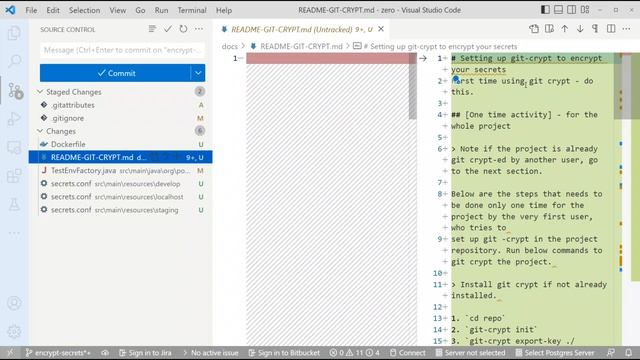This screenshot has width=640, height=360.
Task: Open the Help menu
Action: 224,10
